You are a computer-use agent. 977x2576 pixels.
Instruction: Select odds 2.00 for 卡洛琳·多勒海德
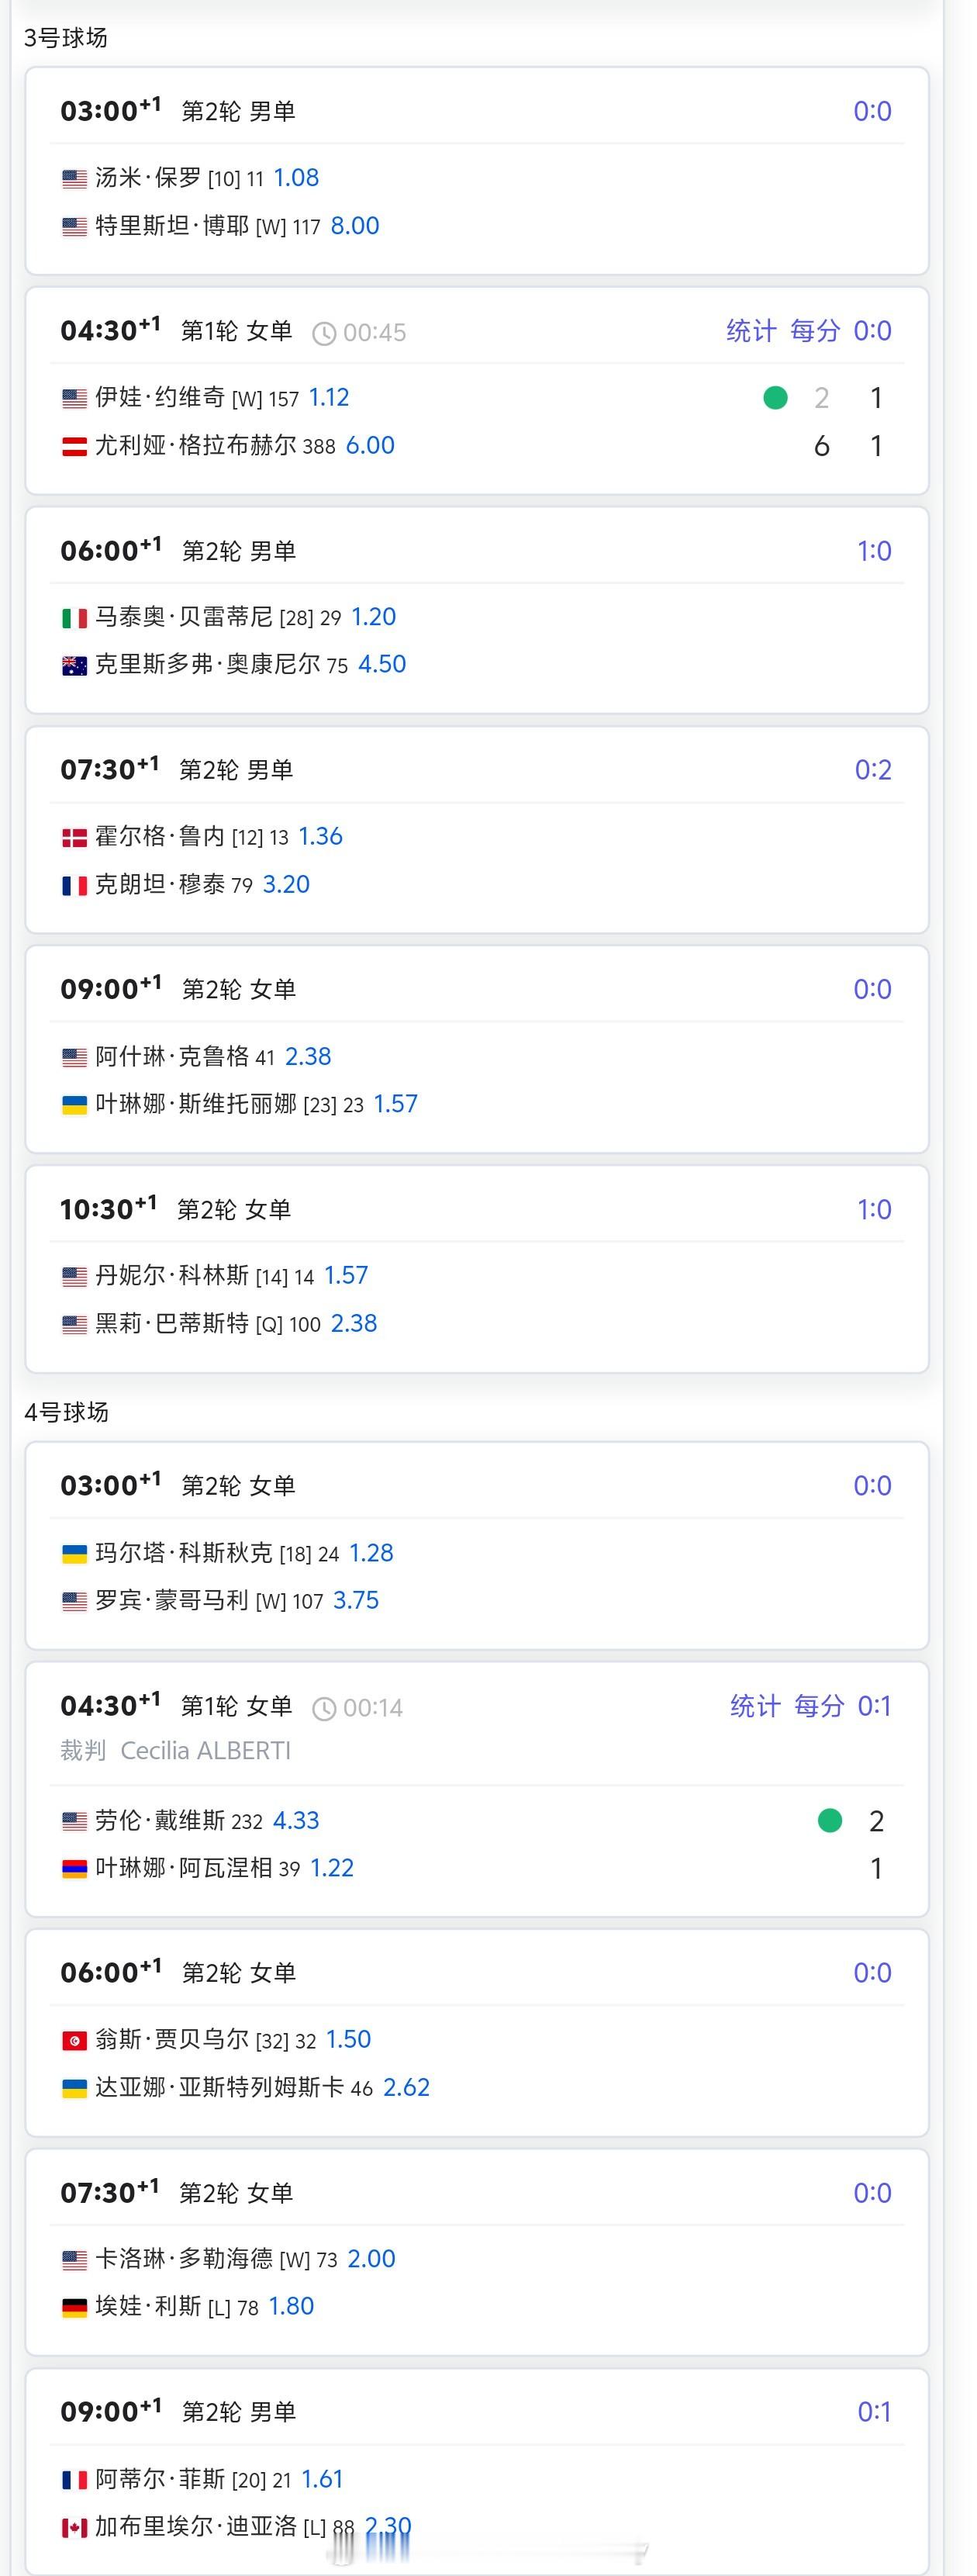click(372, 2259)
